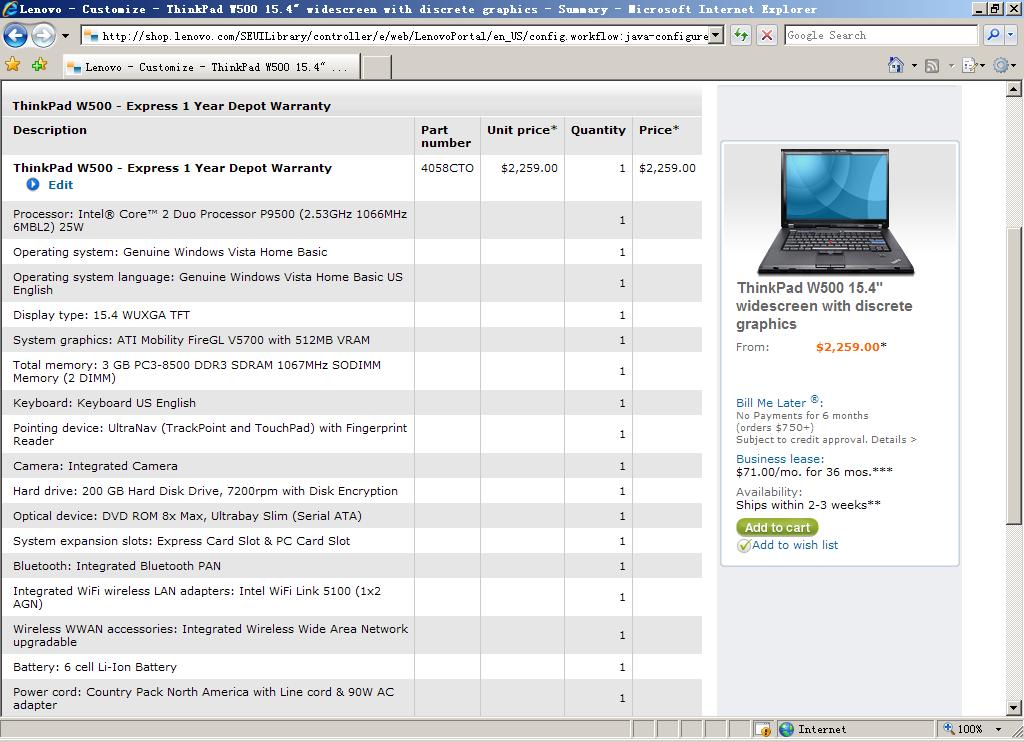Click the ThinkPad W500 laptop product image

pyautogui.click(x=836, y=212)
